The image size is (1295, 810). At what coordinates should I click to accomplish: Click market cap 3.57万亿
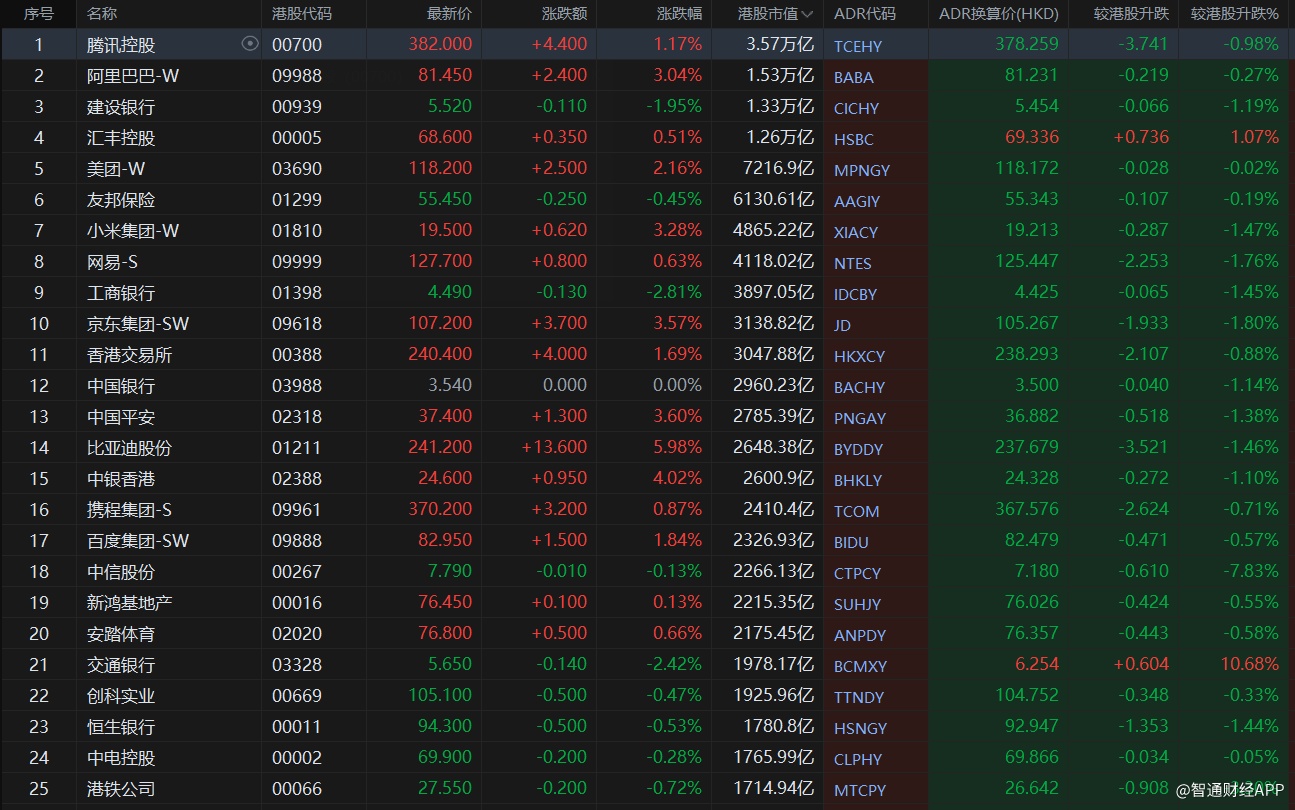(780, 45)
